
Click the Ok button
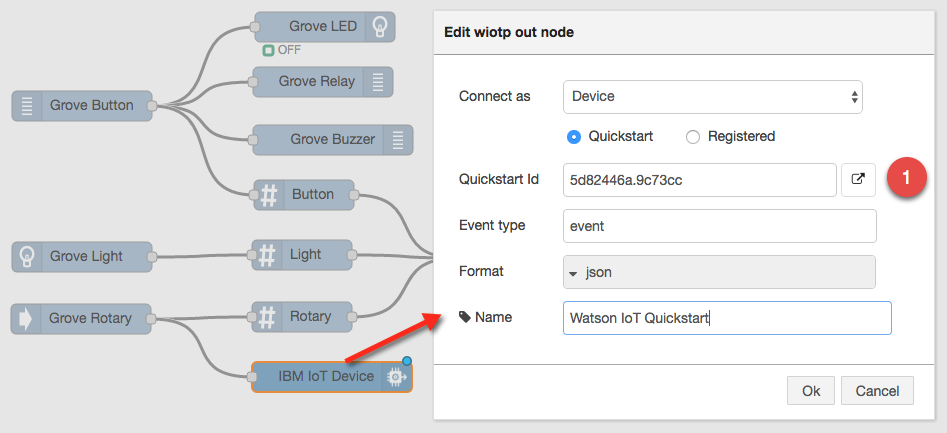[x=811, y=390]
